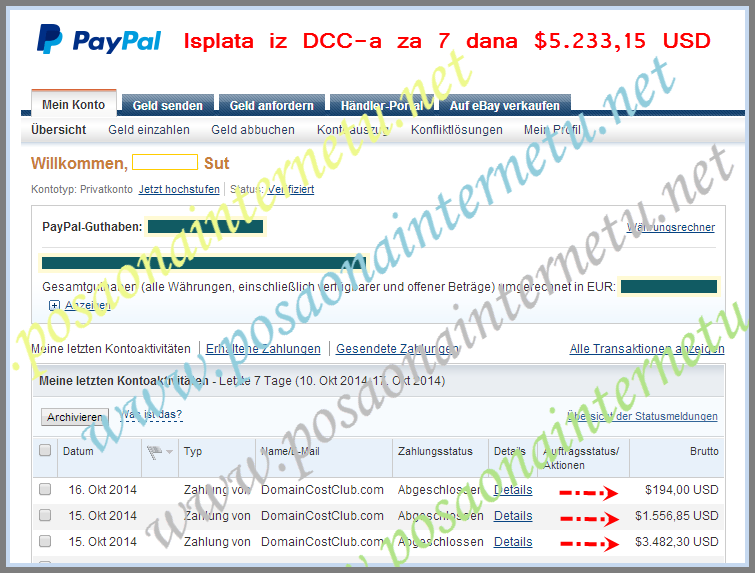Go to Geld abbuchen

tap(253, 130)
